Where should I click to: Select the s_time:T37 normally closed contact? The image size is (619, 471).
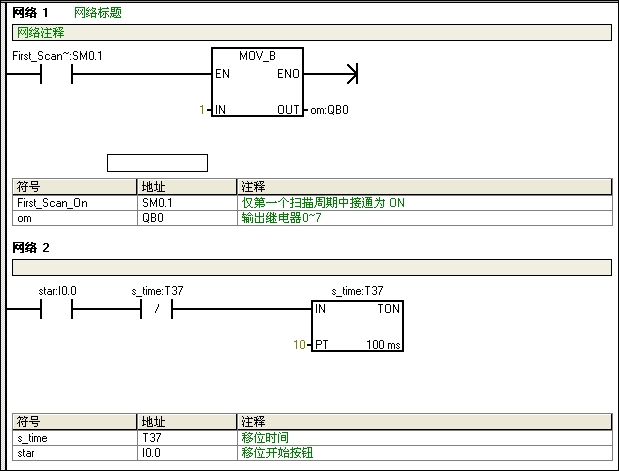157,311
